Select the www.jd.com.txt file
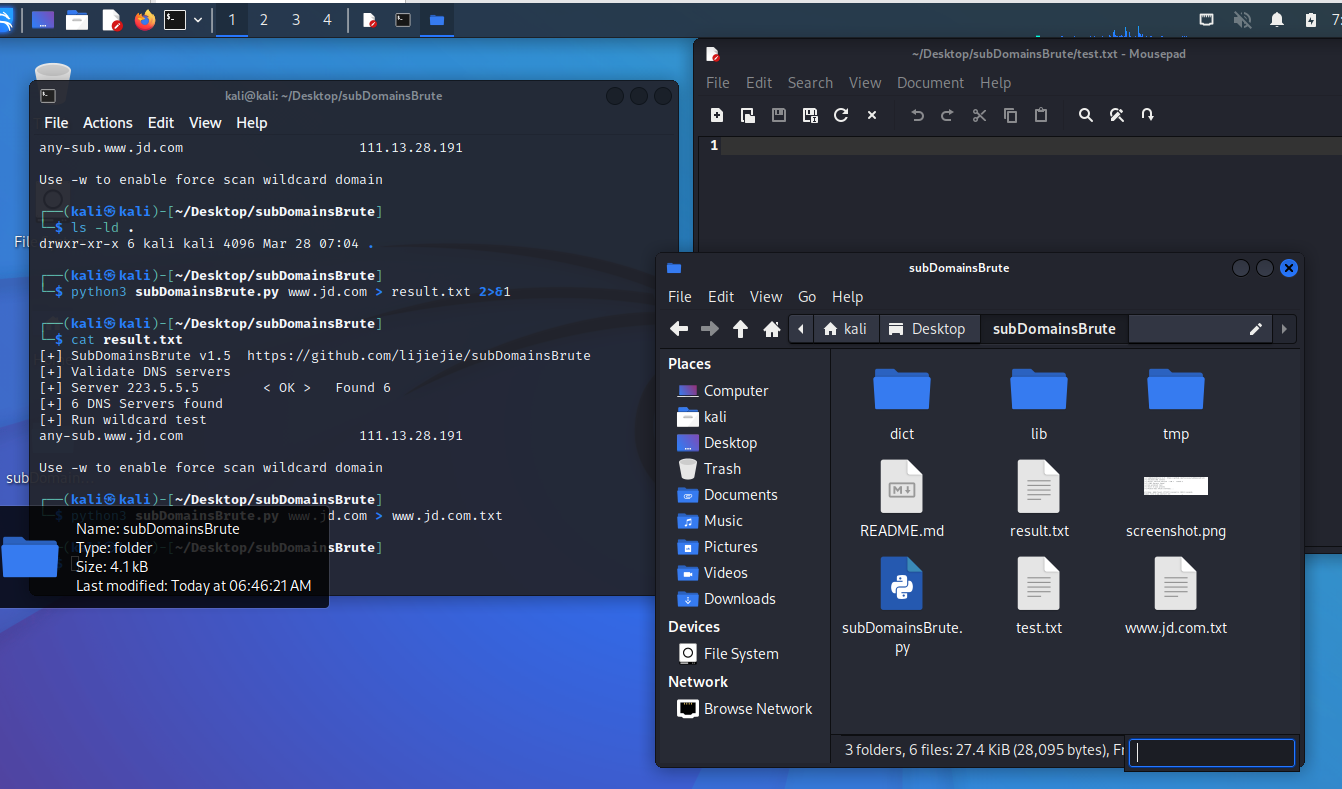The width and height of the screenshot is (1342, 789). pyautogui.click(x=1176, y=583)
